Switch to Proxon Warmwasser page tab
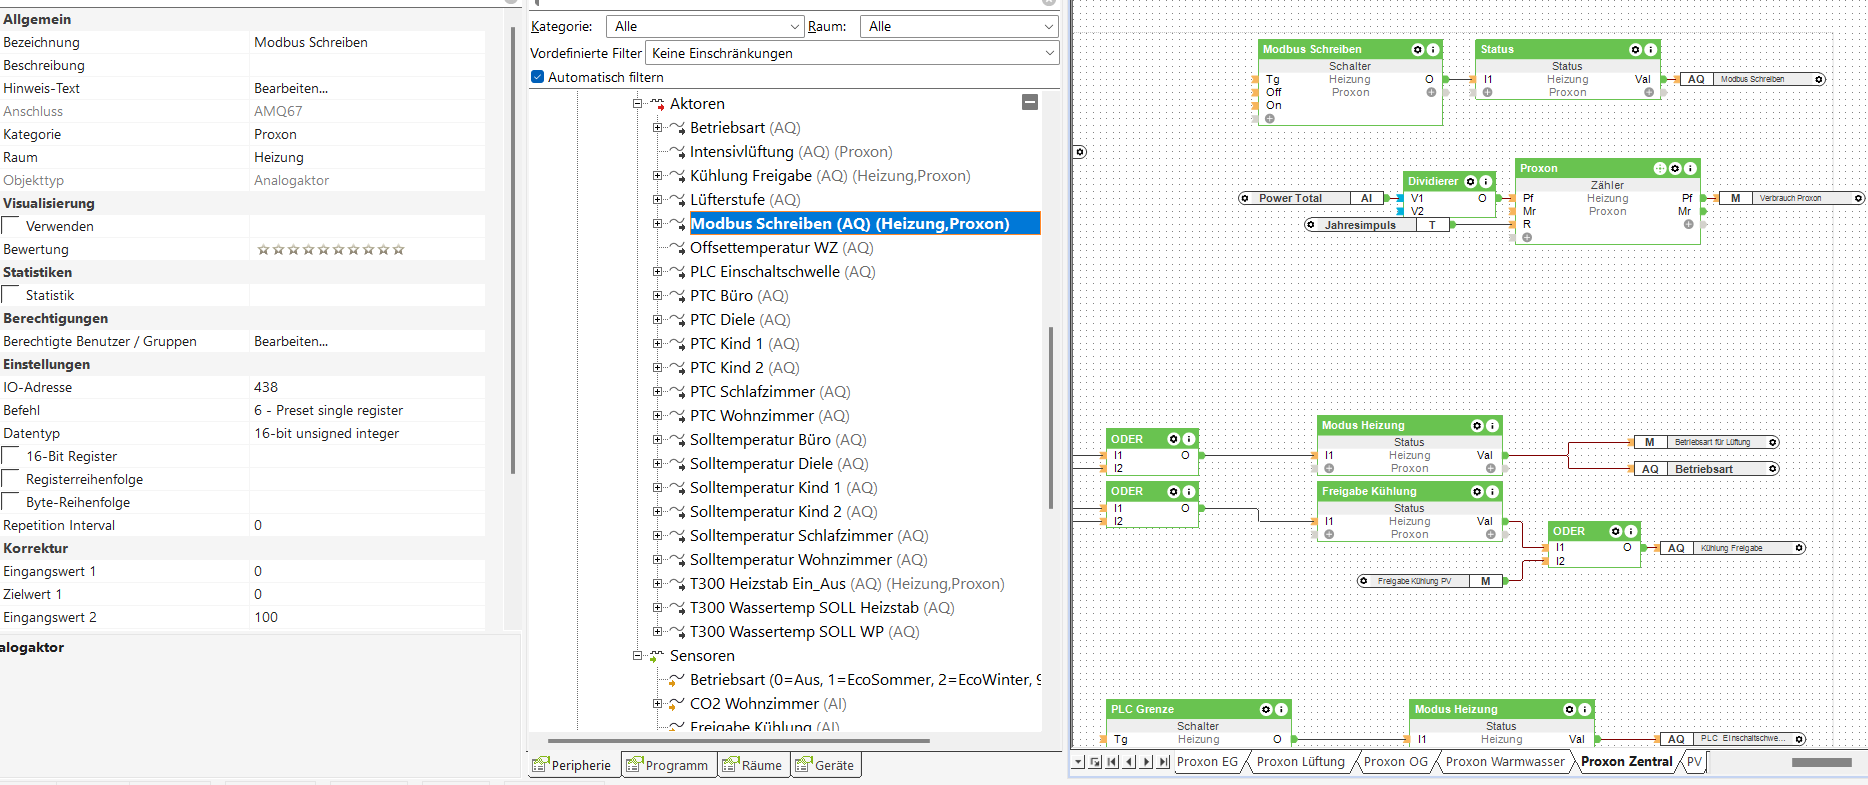Viewport: 1868px width, 785px height. [1504, 762]
